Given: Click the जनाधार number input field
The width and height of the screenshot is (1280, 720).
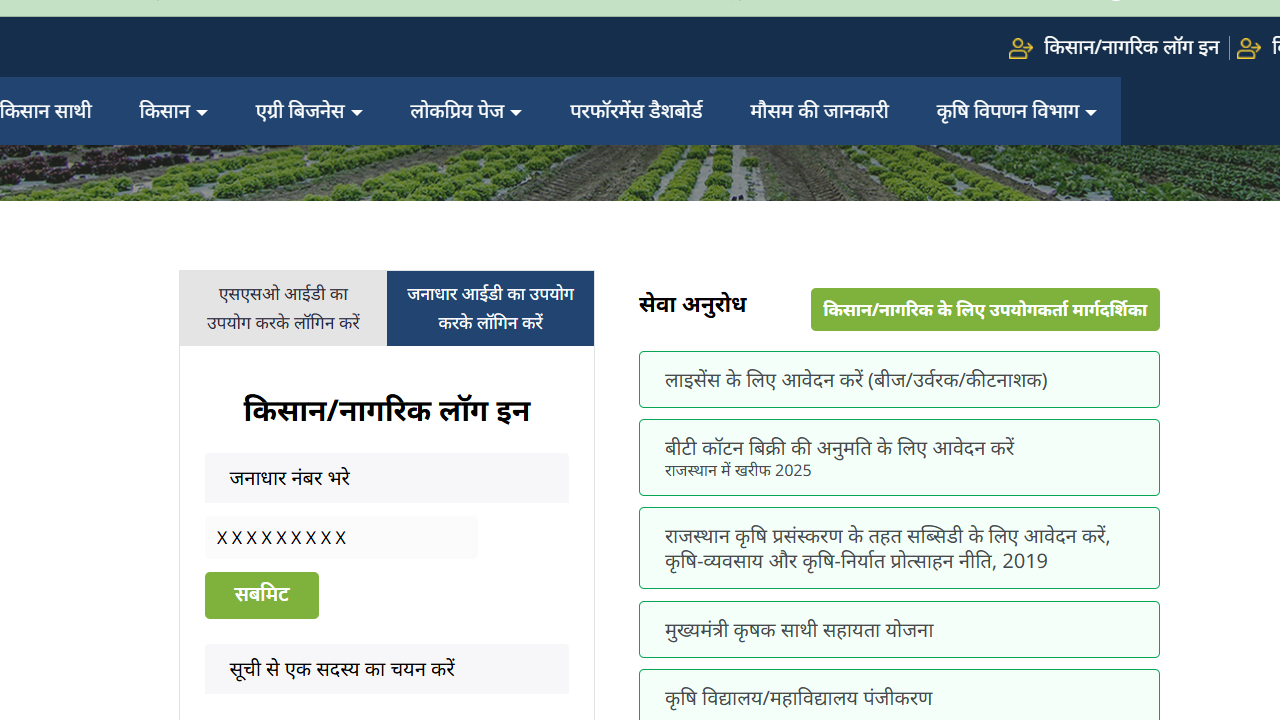Looking at the screenshot, I should pyautogui.click(x=341, y=538).
